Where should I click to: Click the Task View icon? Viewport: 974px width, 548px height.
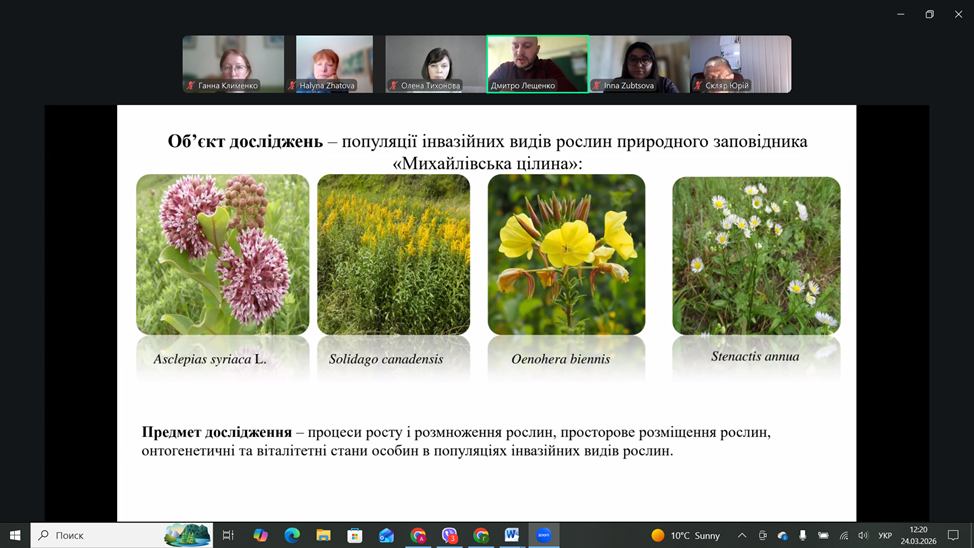click(228, 535)
